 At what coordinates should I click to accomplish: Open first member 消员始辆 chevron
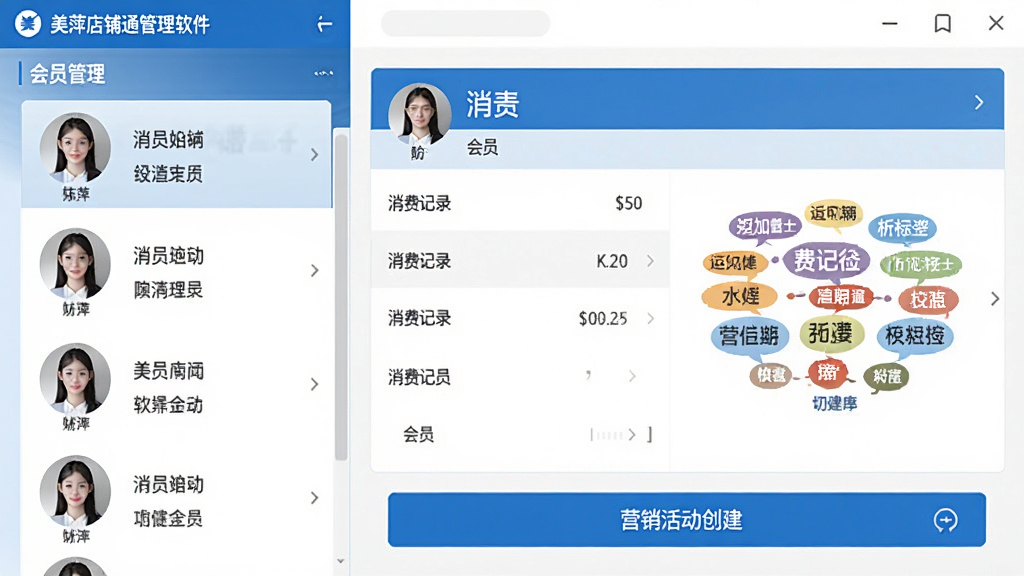[315, 155]
